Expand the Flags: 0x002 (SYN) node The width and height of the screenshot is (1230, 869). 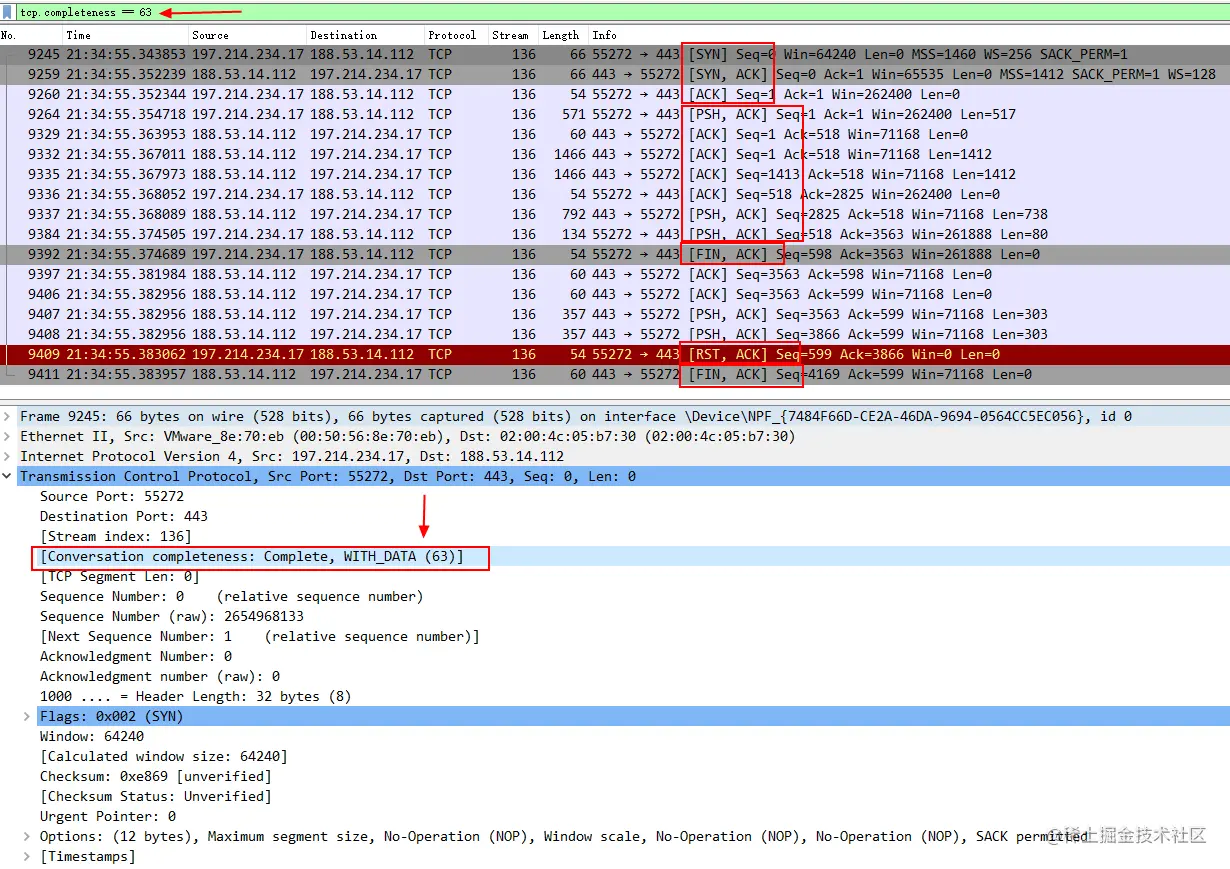(x=27, y=716)
